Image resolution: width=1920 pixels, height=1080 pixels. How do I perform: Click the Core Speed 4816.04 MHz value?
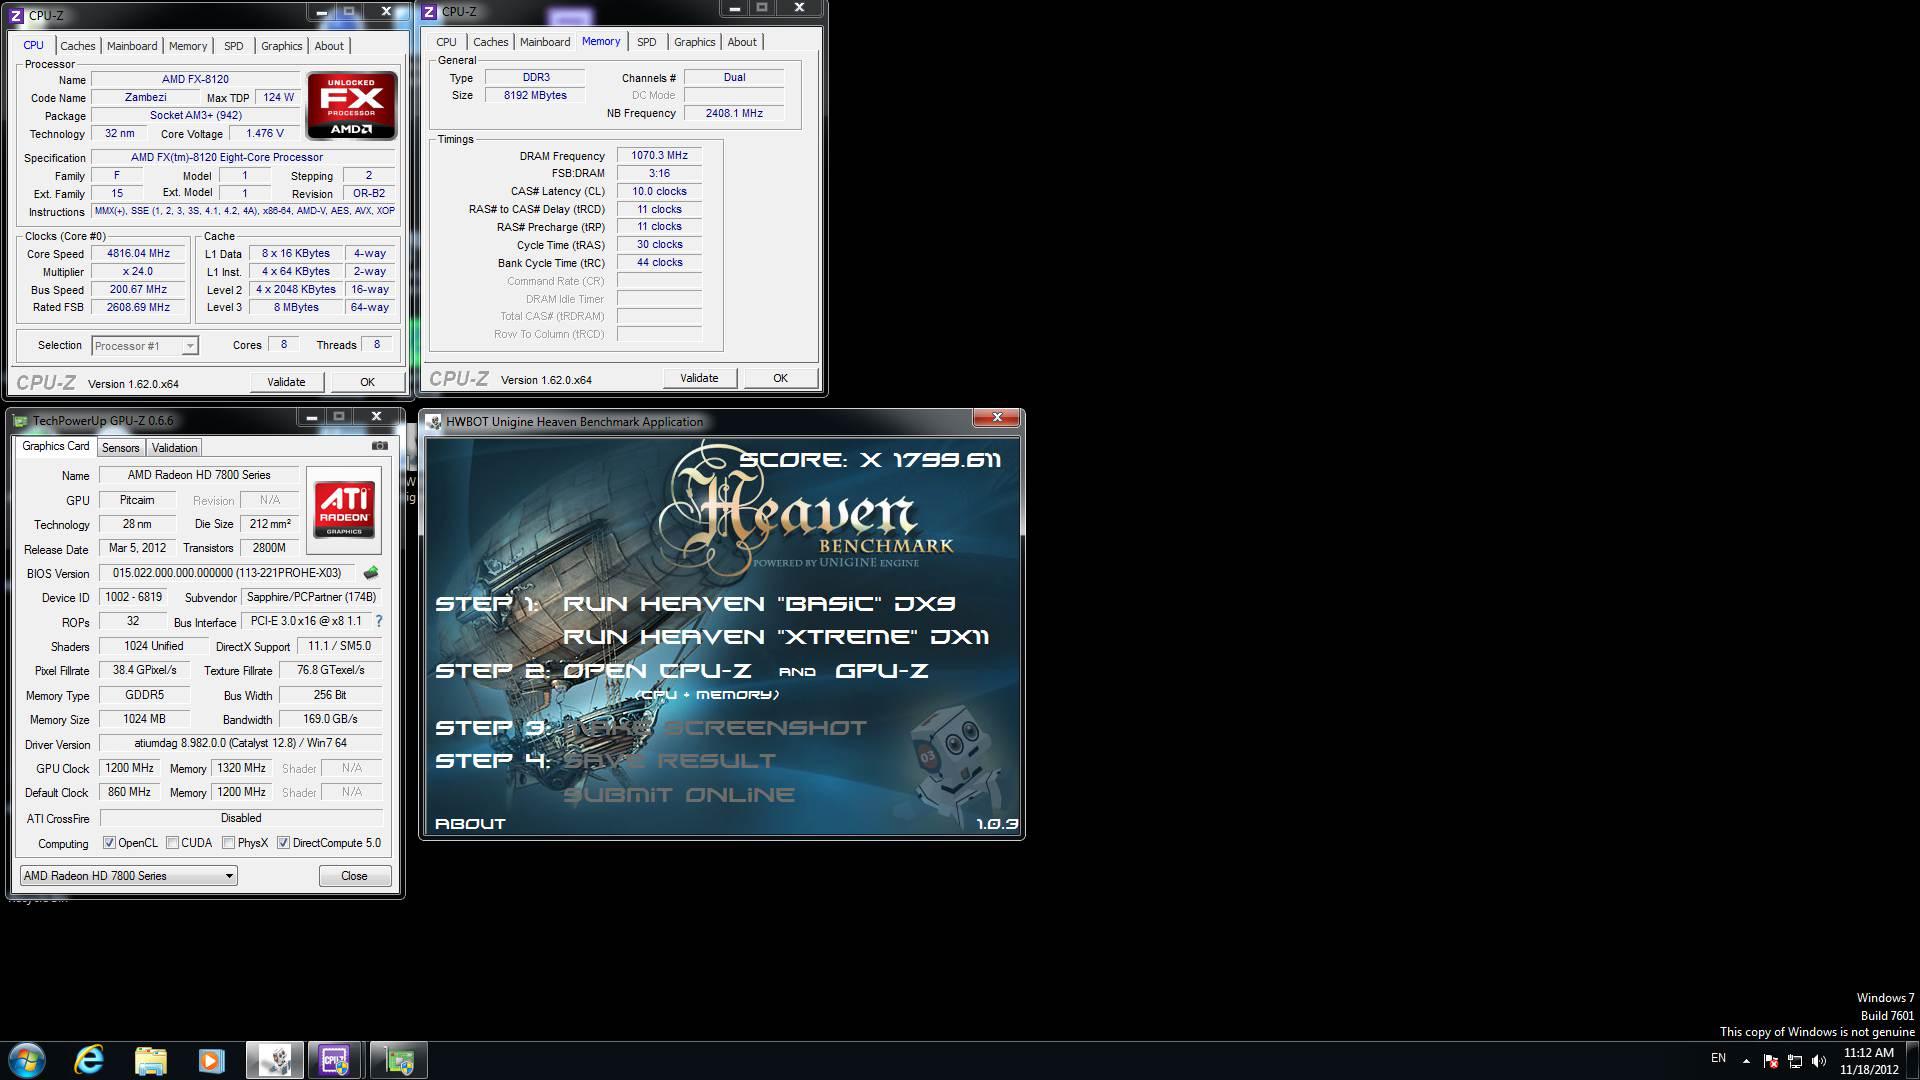(138, 254)
